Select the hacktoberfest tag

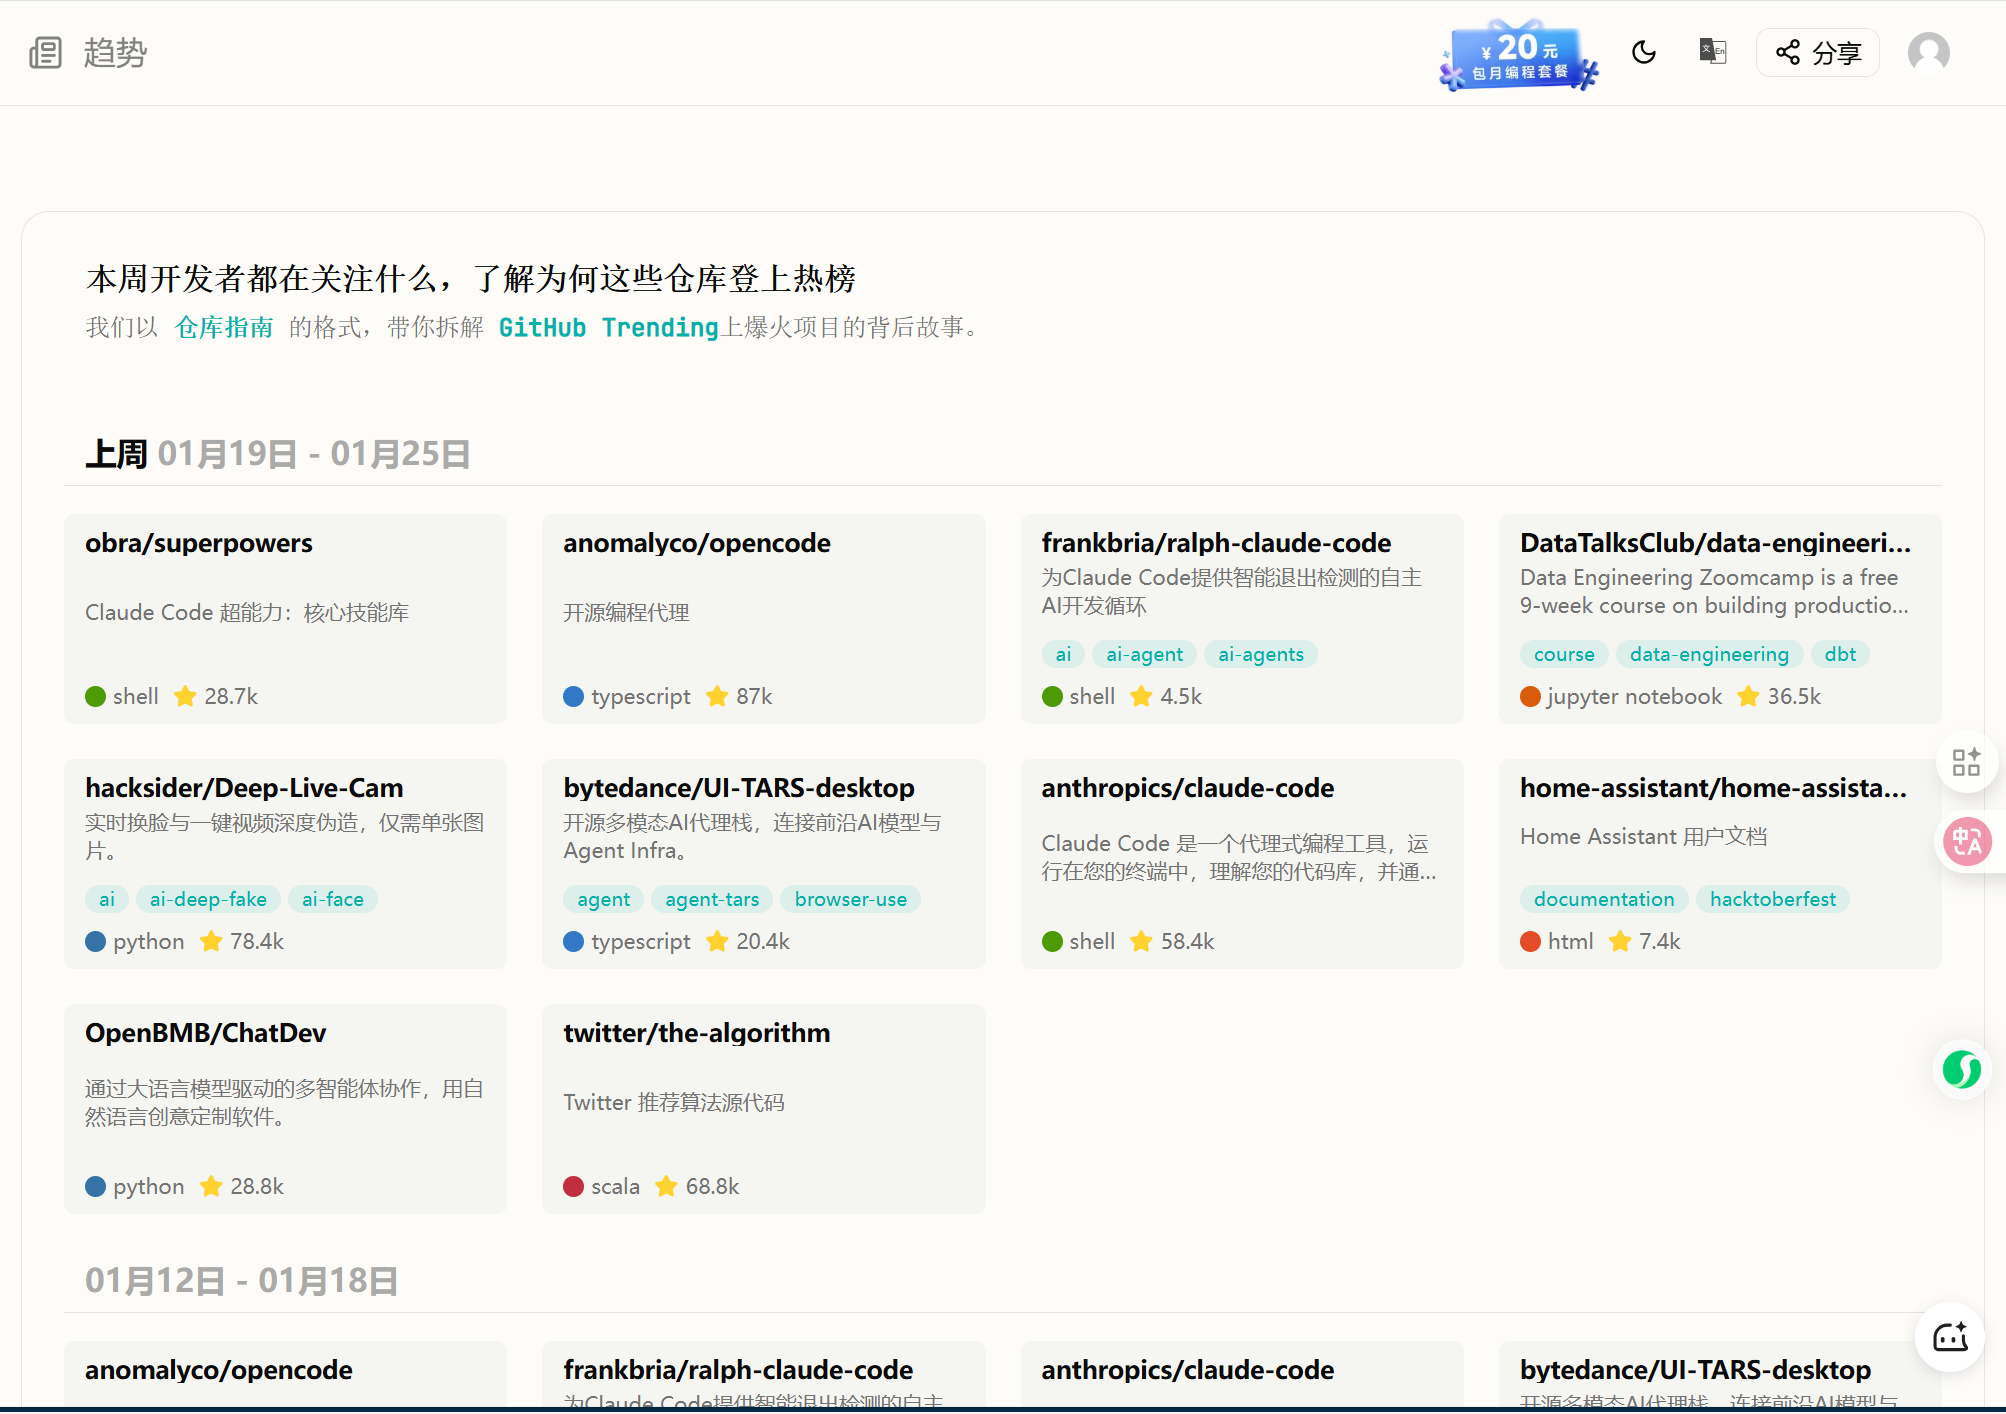click(1772, 899)
